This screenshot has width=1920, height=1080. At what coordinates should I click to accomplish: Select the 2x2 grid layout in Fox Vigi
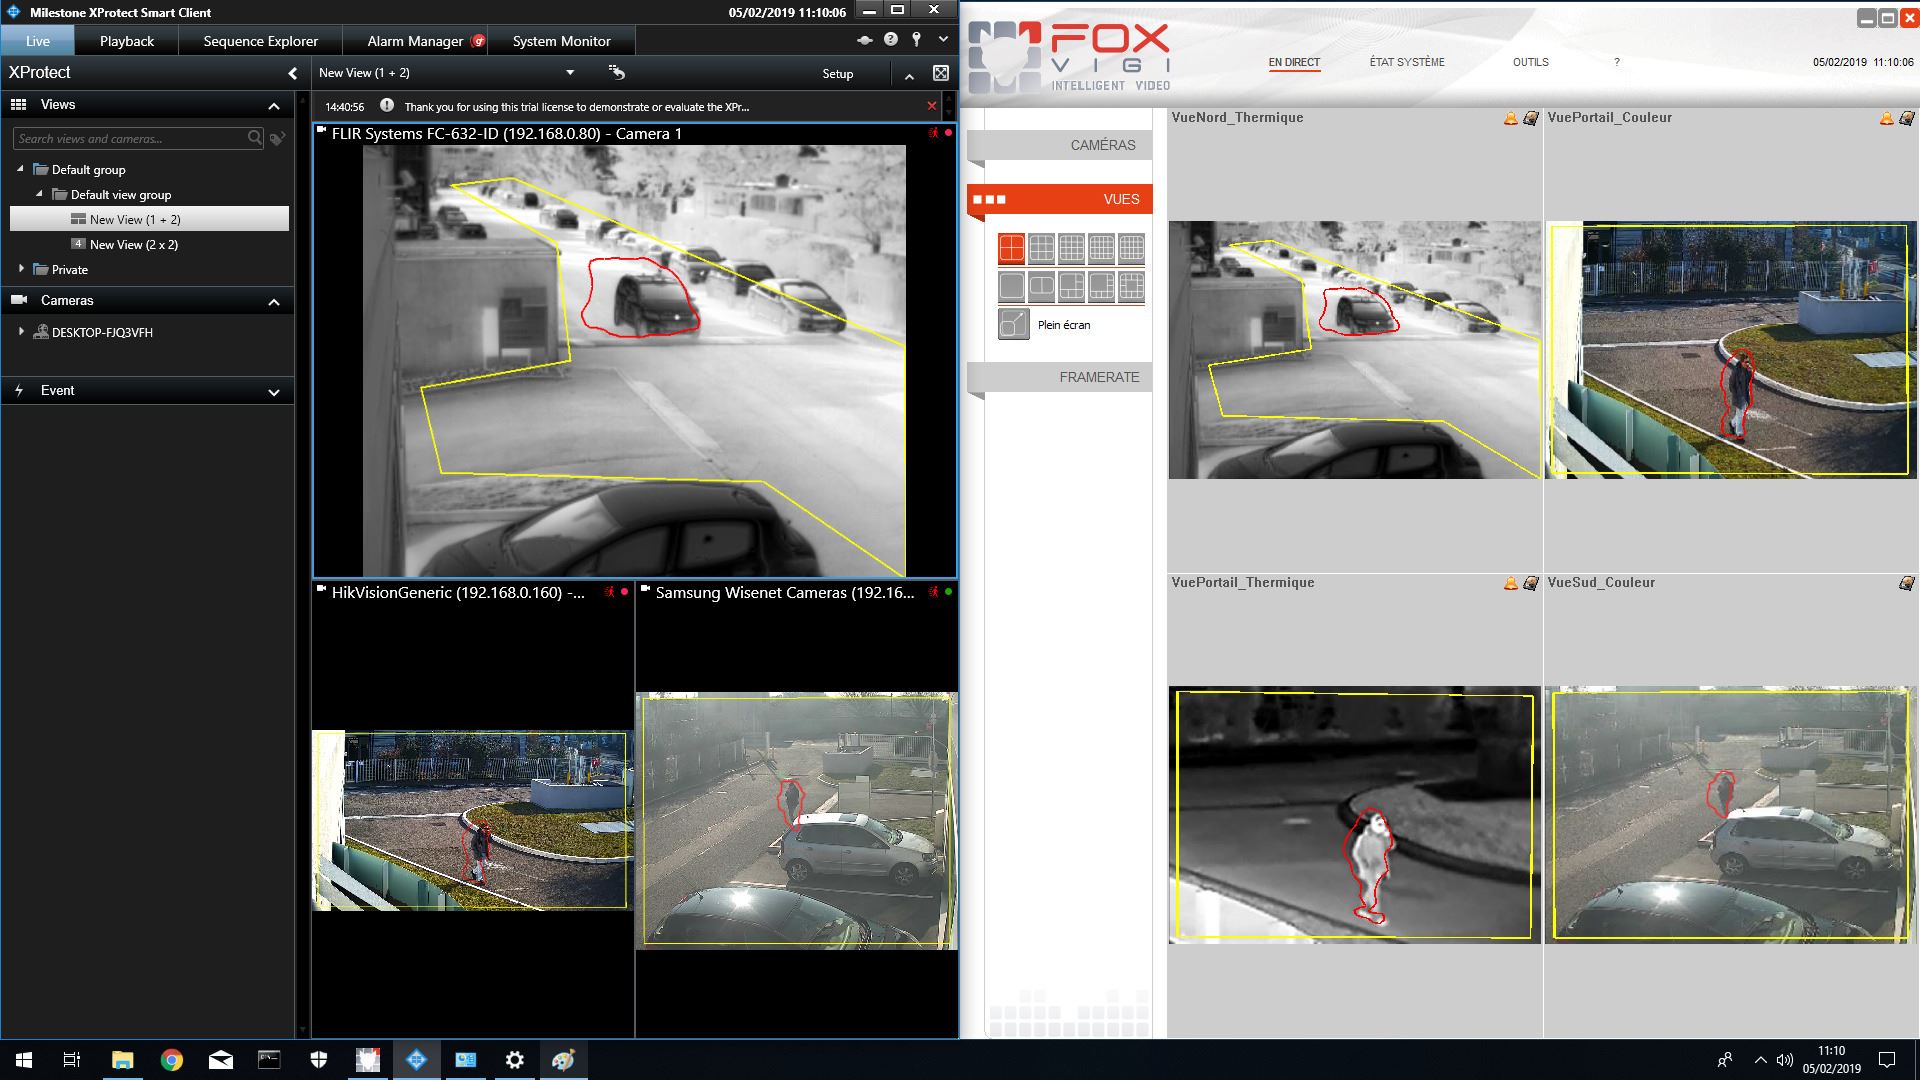click(1012, 248)
